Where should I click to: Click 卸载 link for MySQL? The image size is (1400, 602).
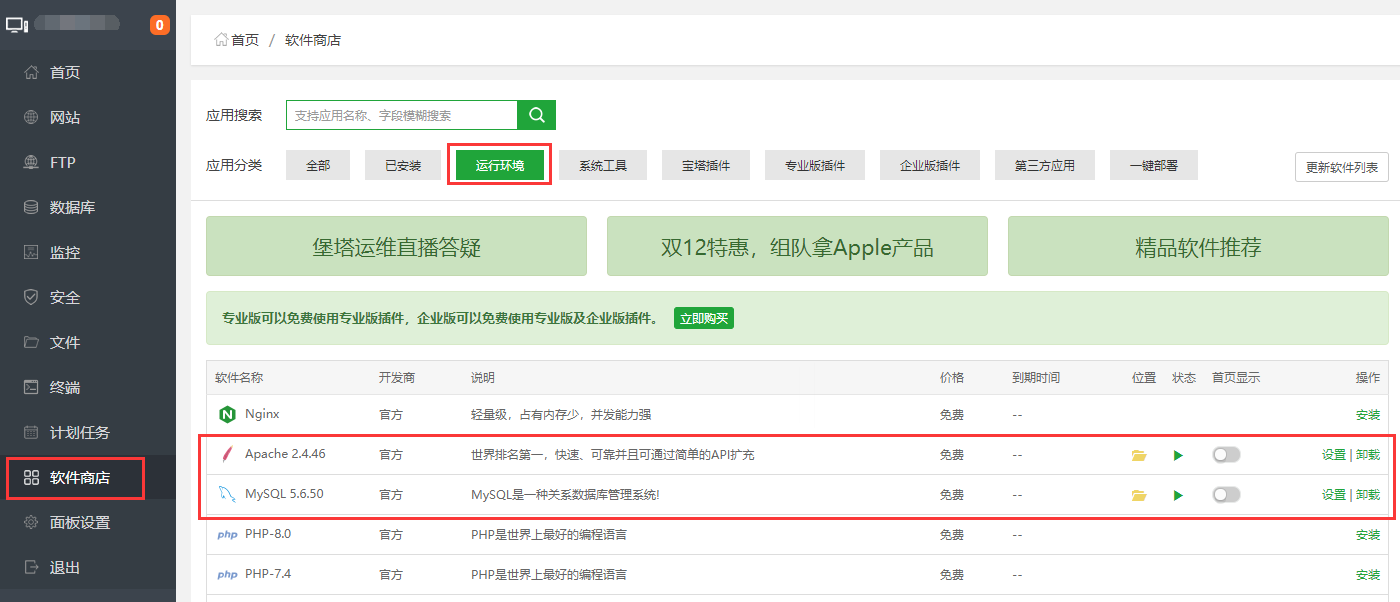1368,495
